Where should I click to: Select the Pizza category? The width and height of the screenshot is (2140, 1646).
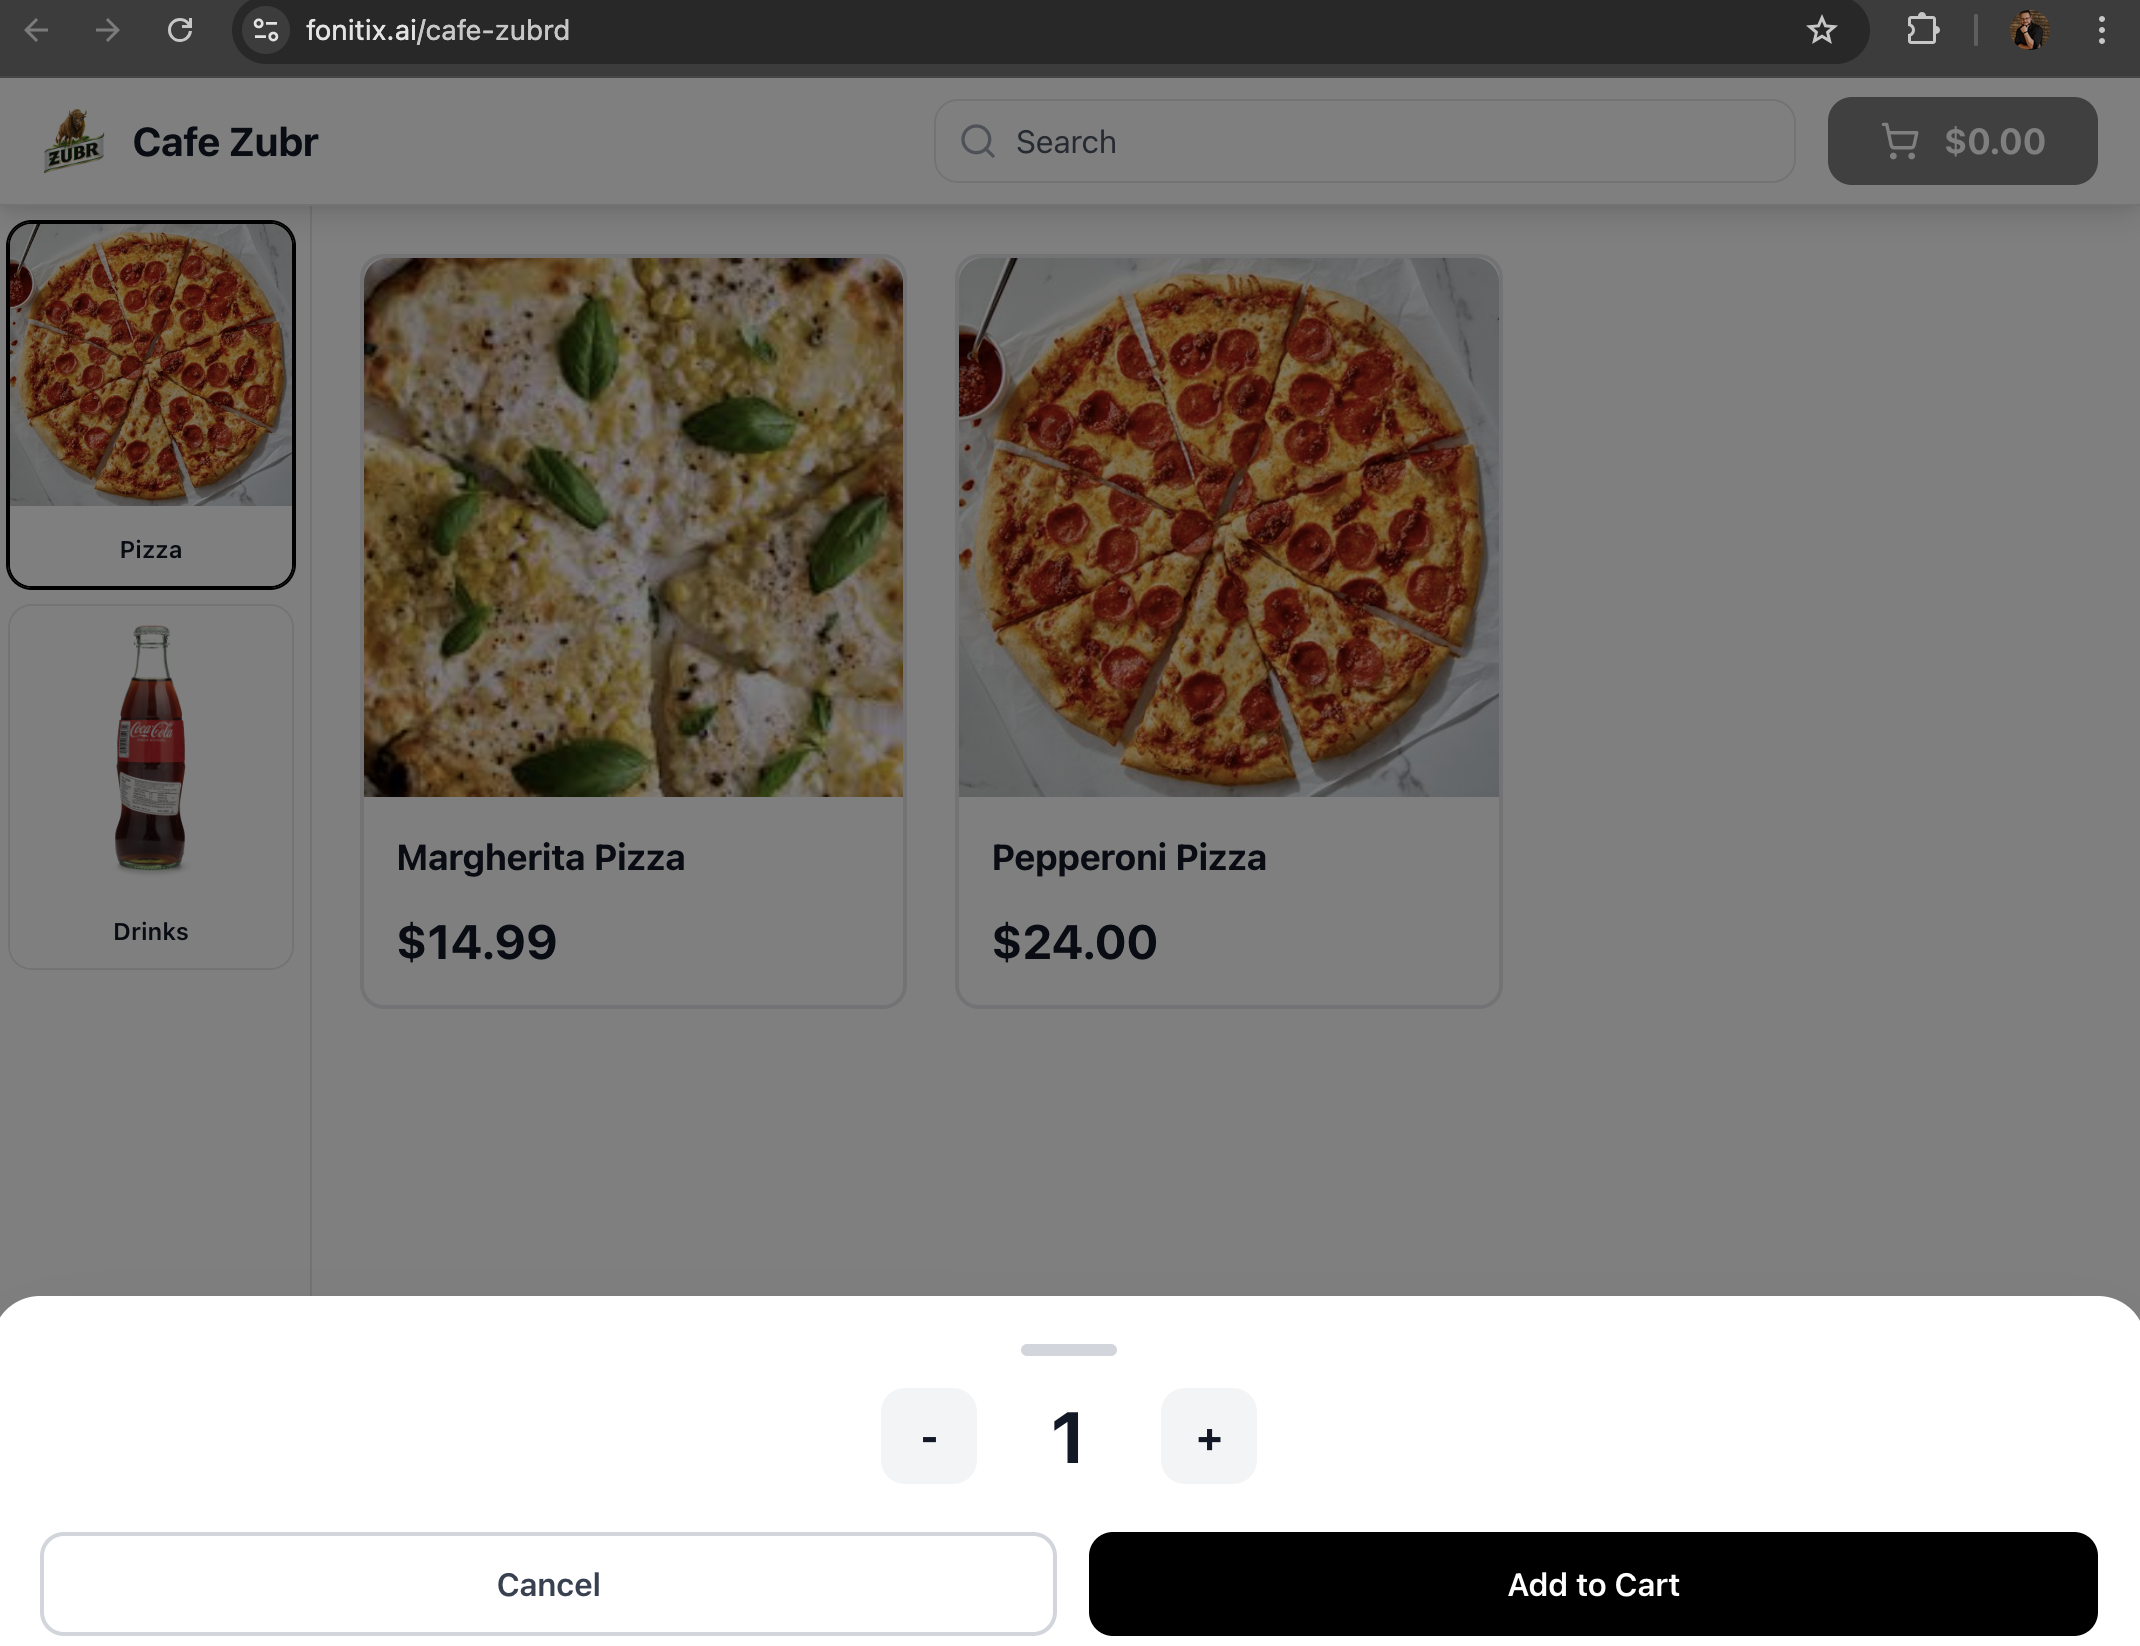pyautogui.click(x=151, y=404)
